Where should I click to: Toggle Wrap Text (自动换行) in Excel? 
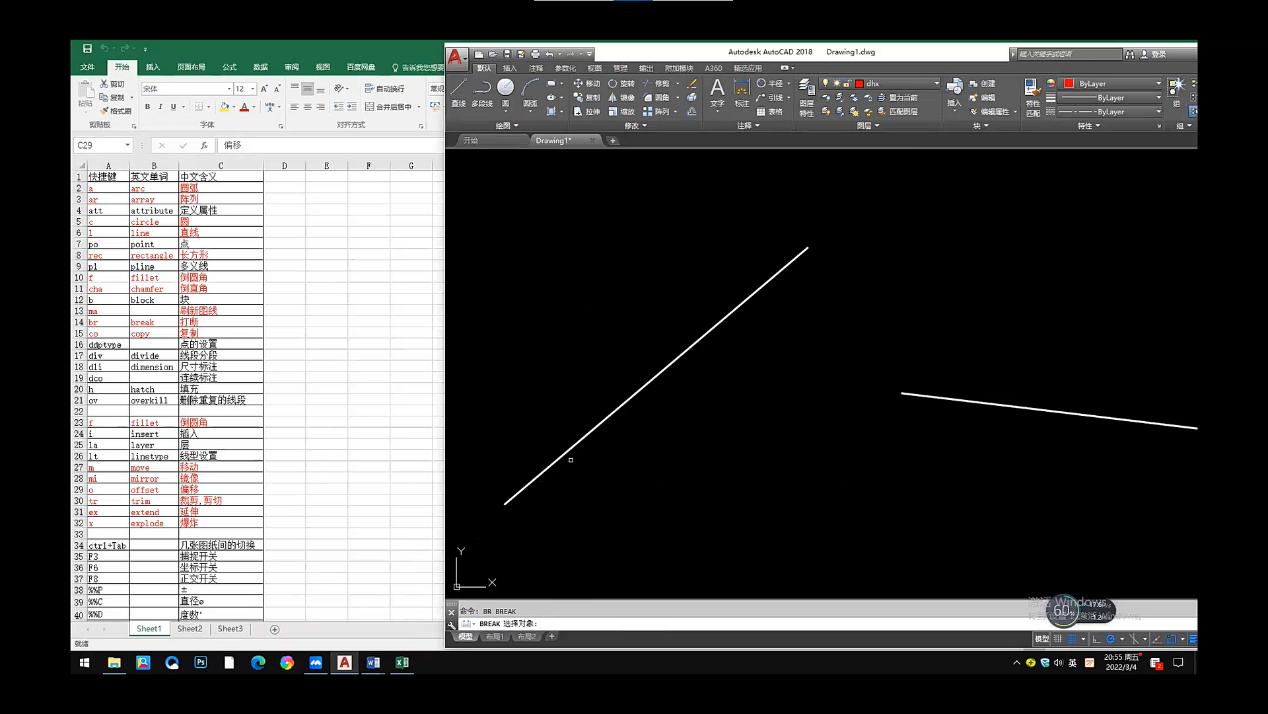(385, 89)
